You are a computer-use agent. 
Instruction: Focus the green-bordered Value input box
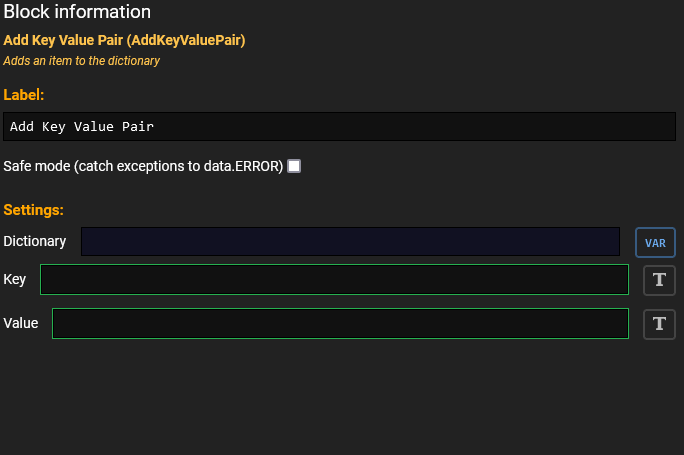[340, 323]
